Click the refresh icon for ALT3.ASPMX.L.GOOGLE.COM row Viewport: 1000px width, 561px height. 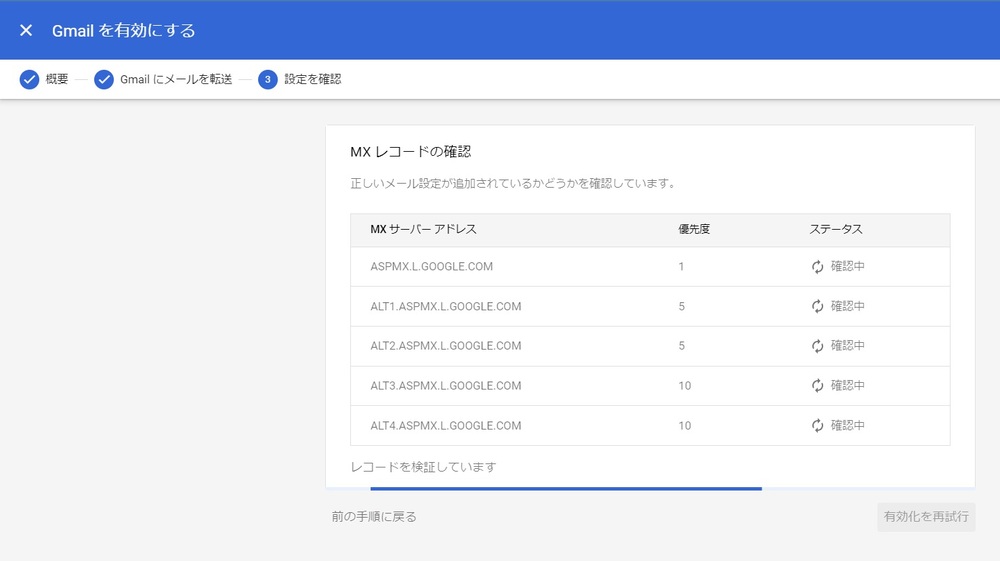(x=817, y=386)
